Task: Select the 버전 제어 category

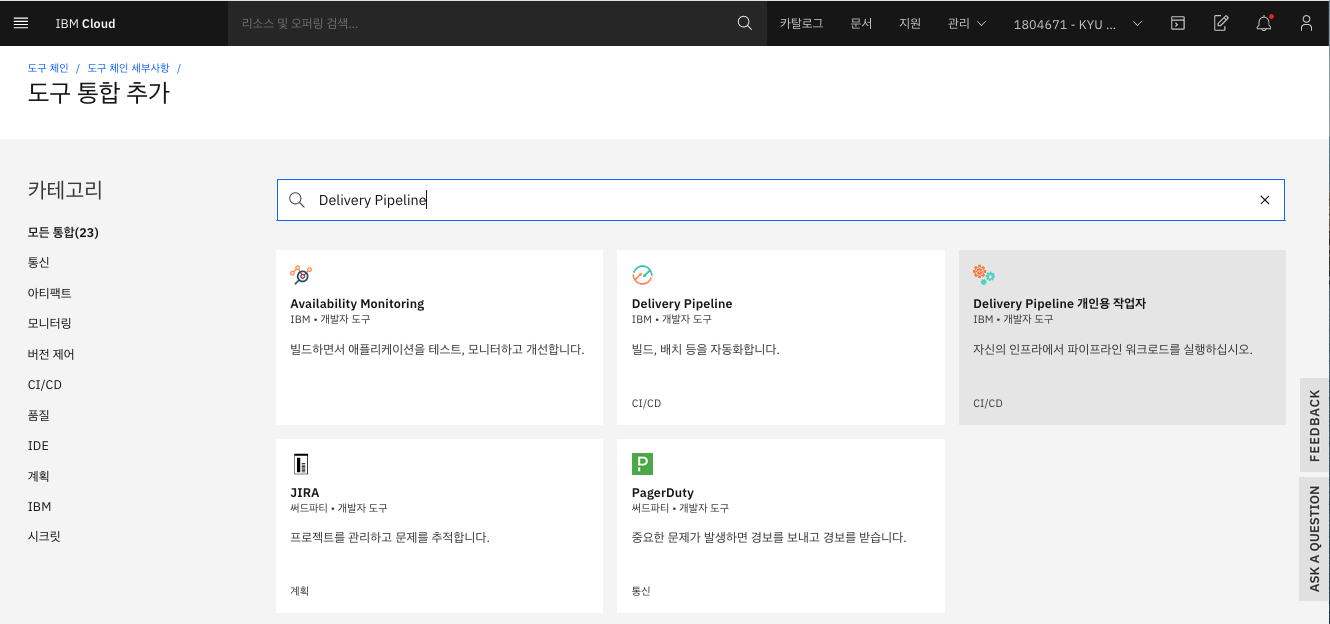Action: click(x=51, y=354)
